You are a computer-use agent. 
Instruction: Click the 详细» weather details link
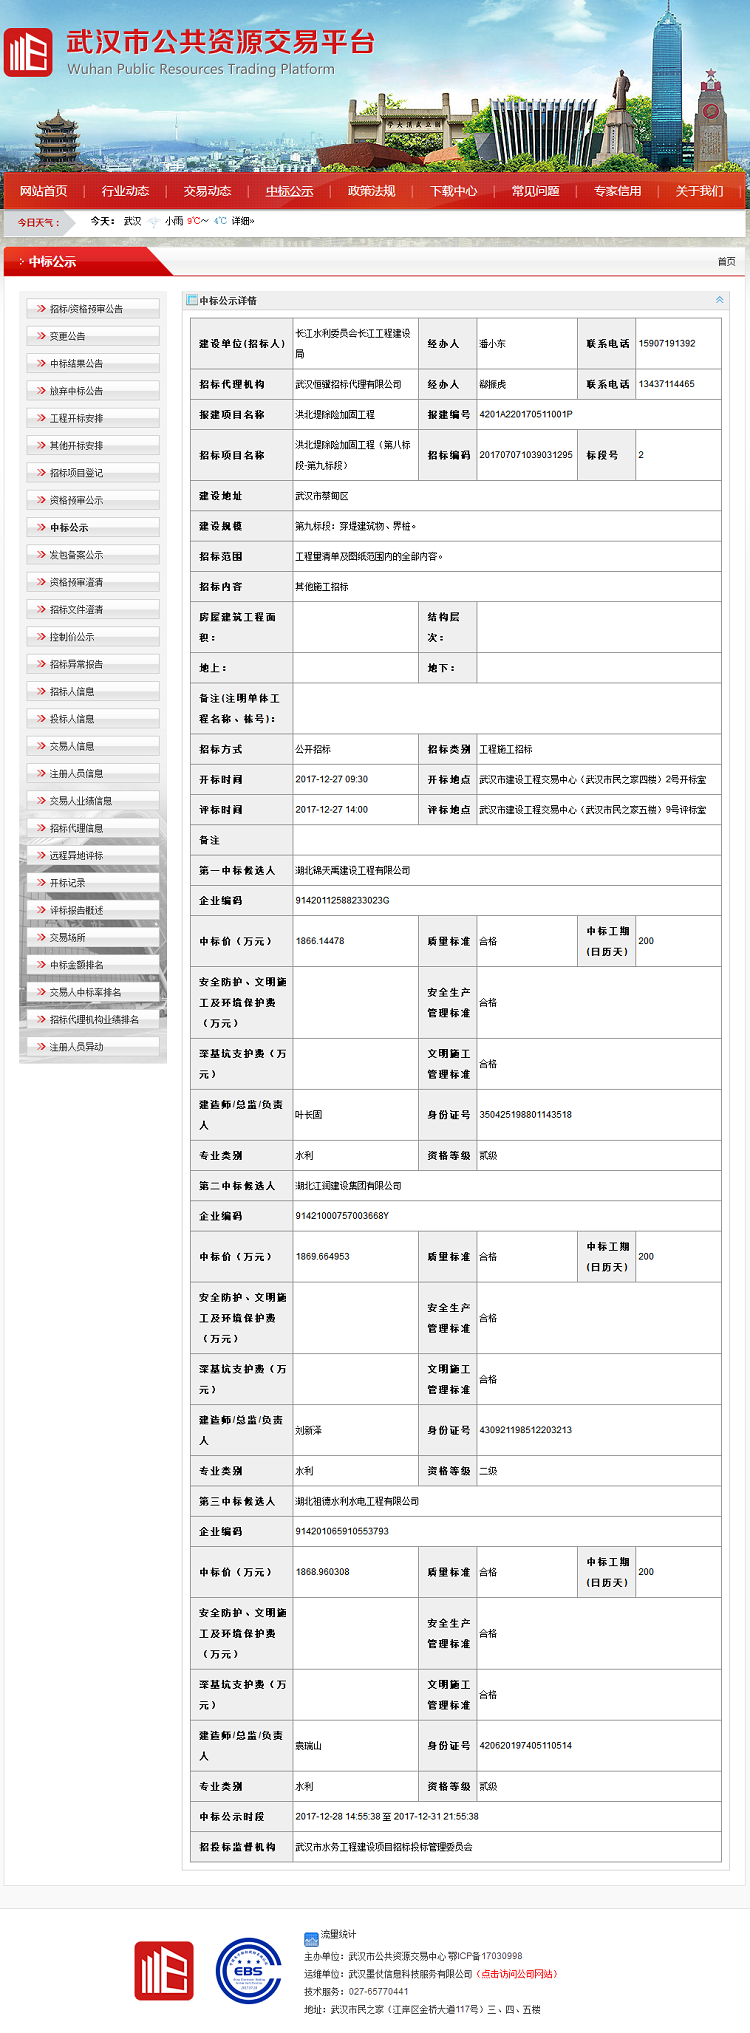(243, 221)
